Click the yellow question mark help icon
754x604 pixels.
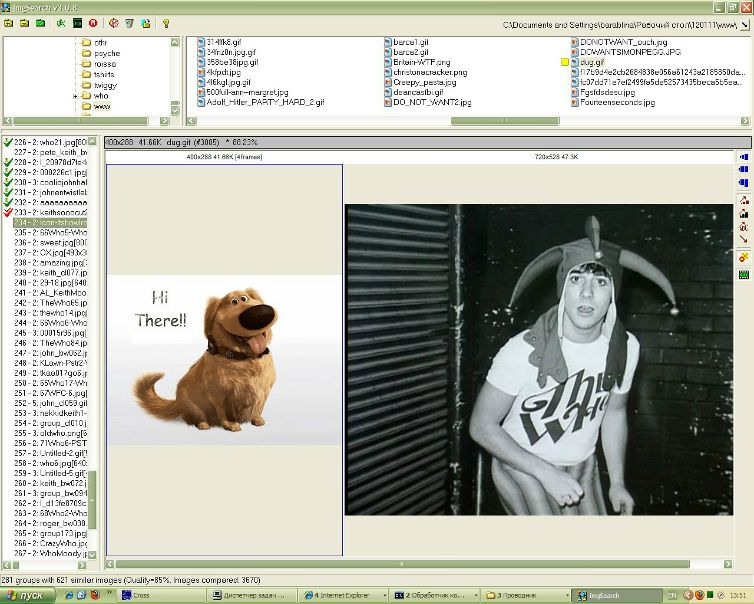pyautogui.click(x=165, y=22)
